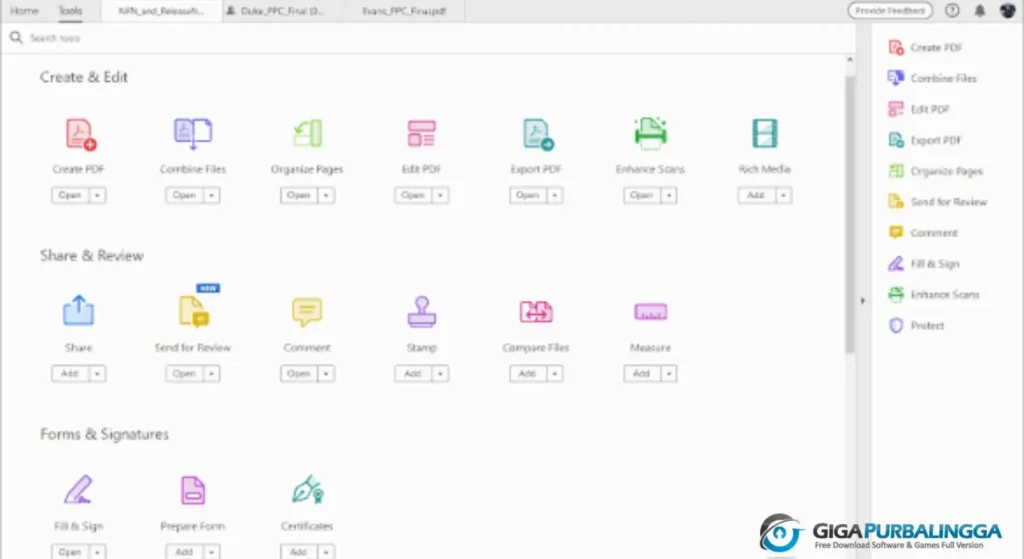Expand dropdown arrow under Create PDF
1024x559 pixels.
click(97, 195)
